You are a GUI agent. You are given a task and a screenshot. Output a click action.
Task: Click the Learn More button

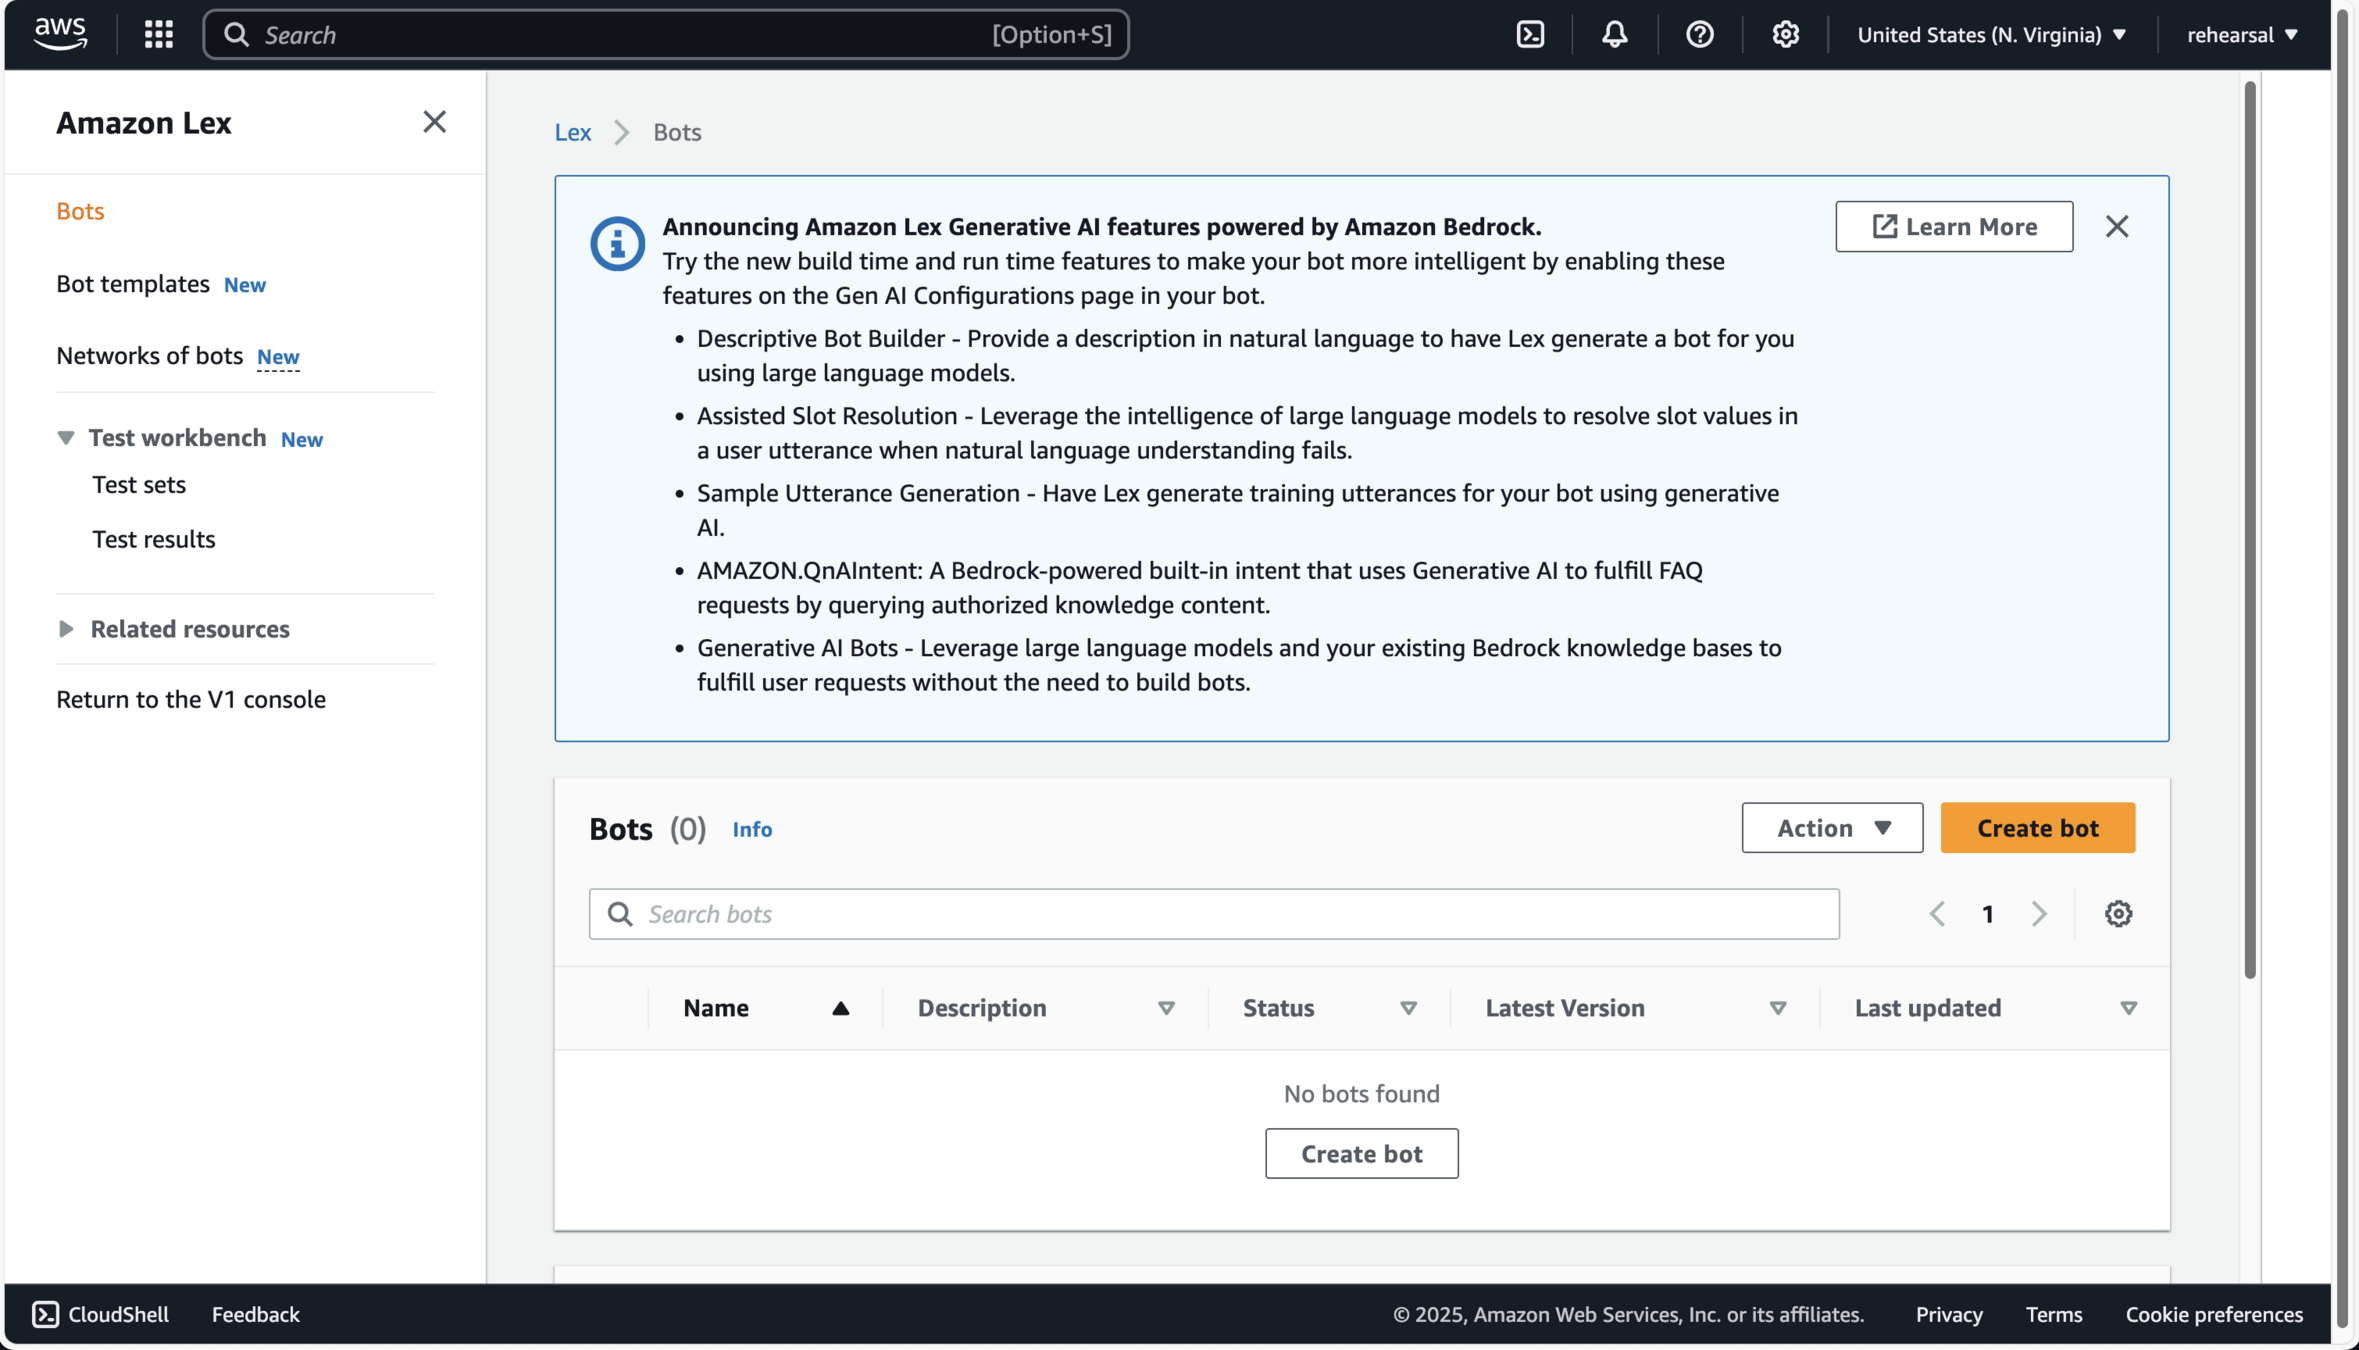click(x=1953, y=227)
